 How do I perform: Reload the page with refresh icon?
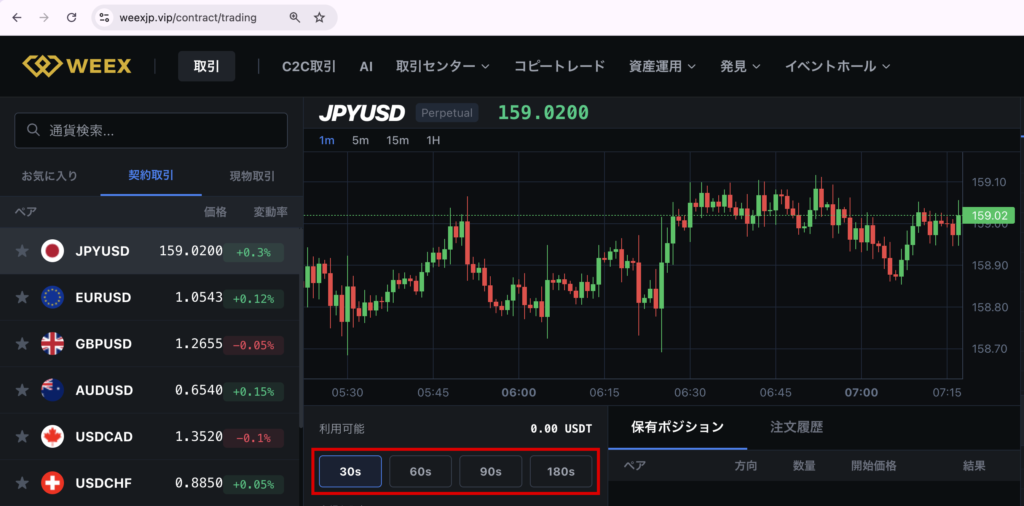[x=72, y=18]
